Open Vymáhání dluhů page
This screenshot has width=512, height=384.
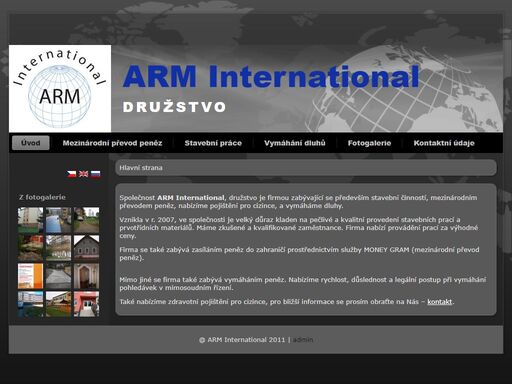[295, 143]
